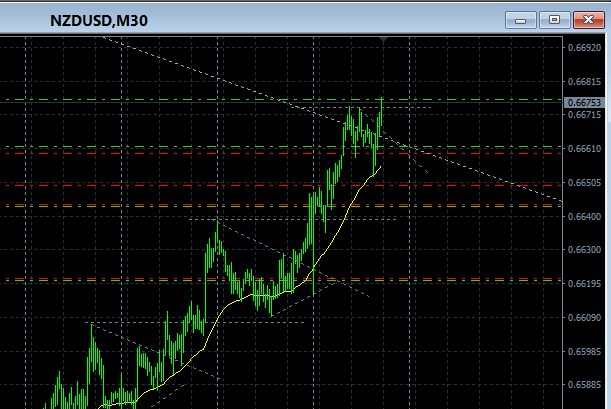This screenshot has height=409, width=611.
Task: Click the current price label 0.66753
Action: [584, 102]
